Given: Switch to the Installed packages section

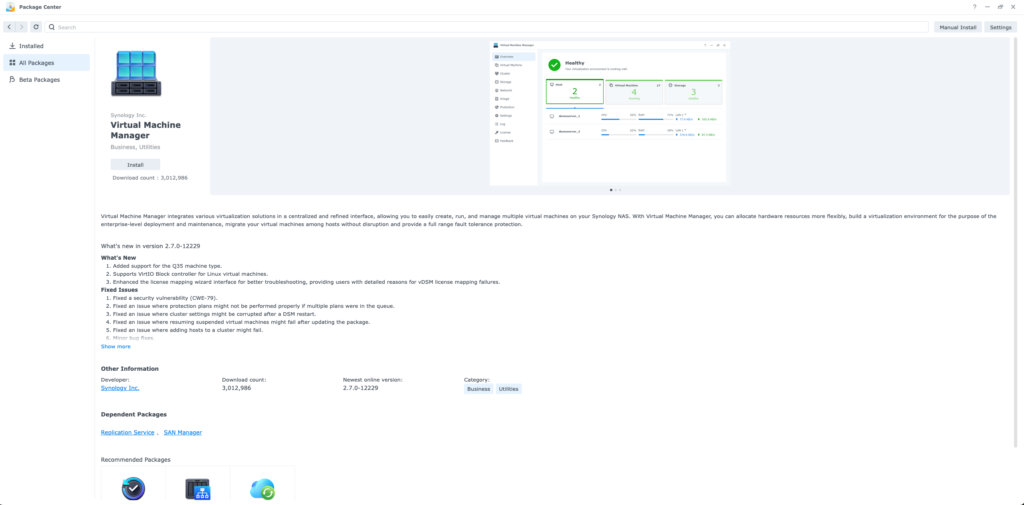Looking at the screenshot, I should [30, 46].
